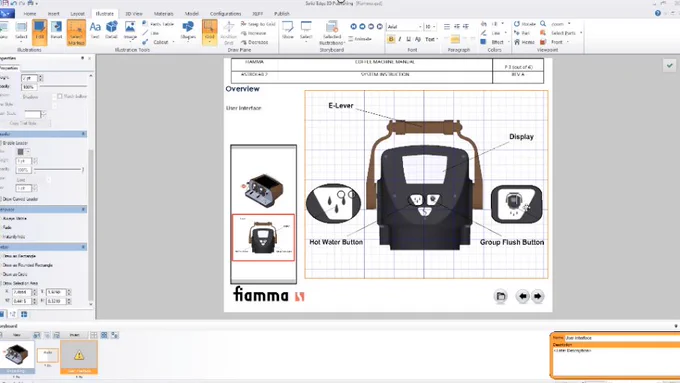This screenshot has width=680, height=383.
Task: Select Draw as Rectangle option
Action: (x=18, y=256)
